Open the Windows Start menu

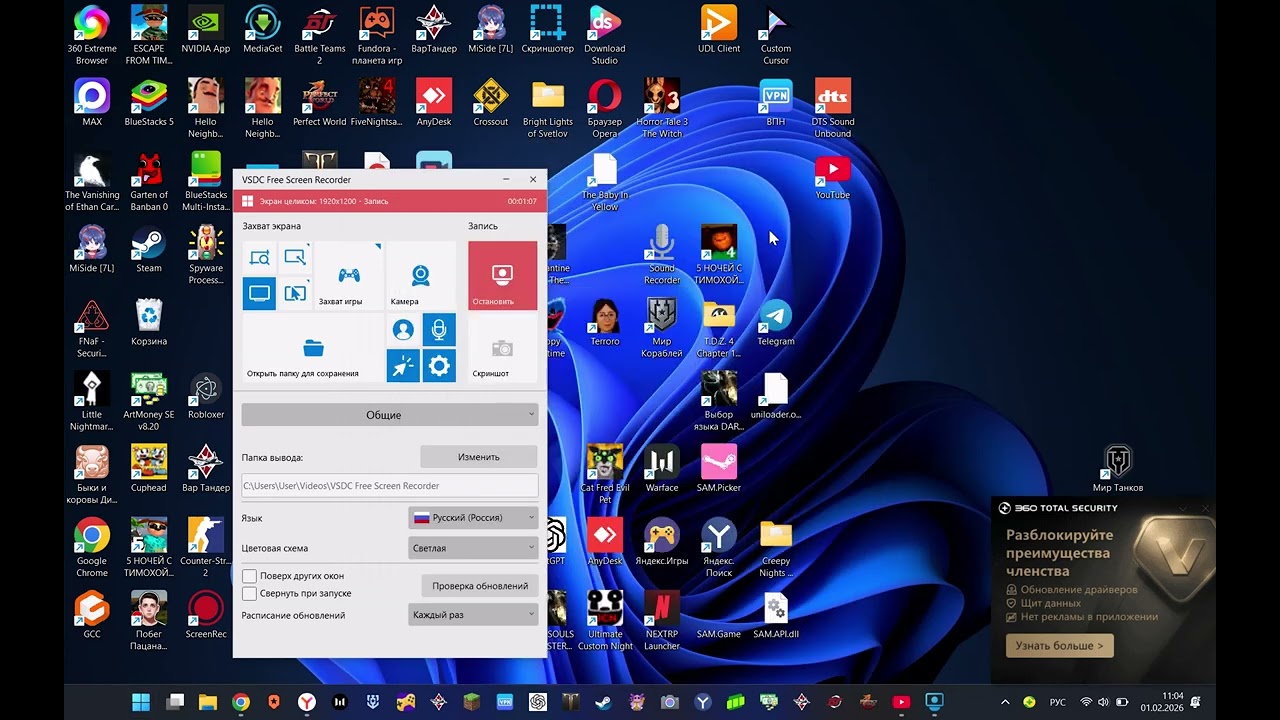pyautogui.click(x=141, y=702)
